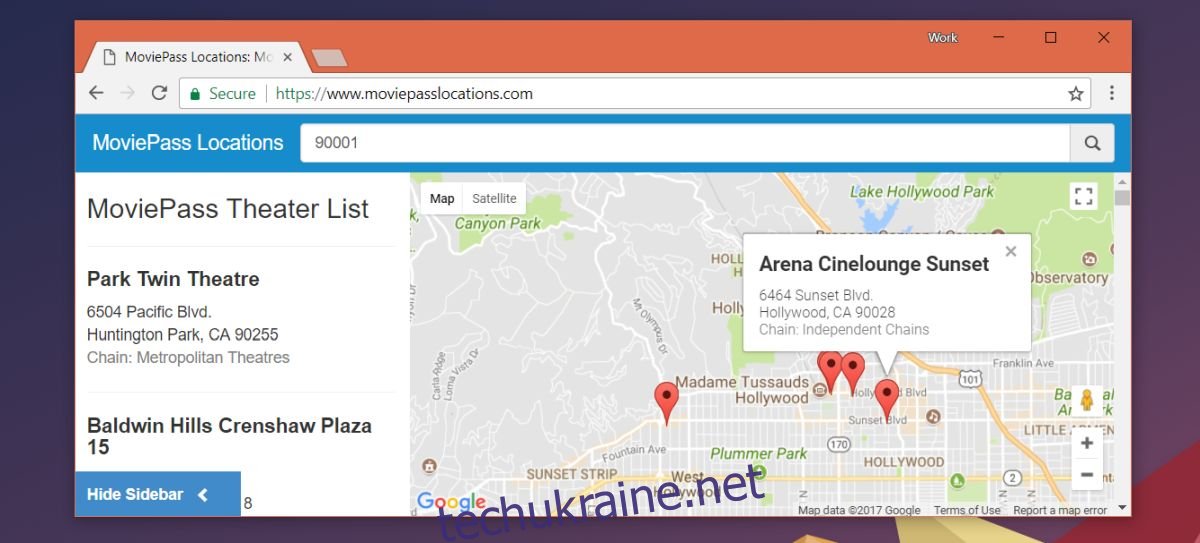Open a new browser tab

(329, 58)
